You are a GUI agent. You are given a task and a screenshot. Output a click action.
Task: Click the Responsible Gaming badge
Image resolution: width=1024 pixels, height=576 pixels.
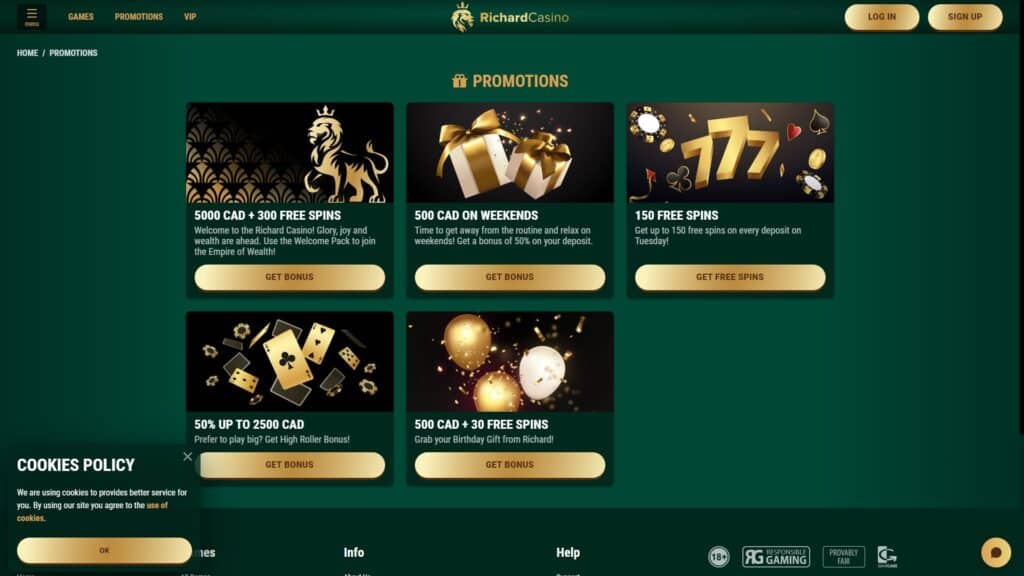pyautogui.click(x=776, y=556)
